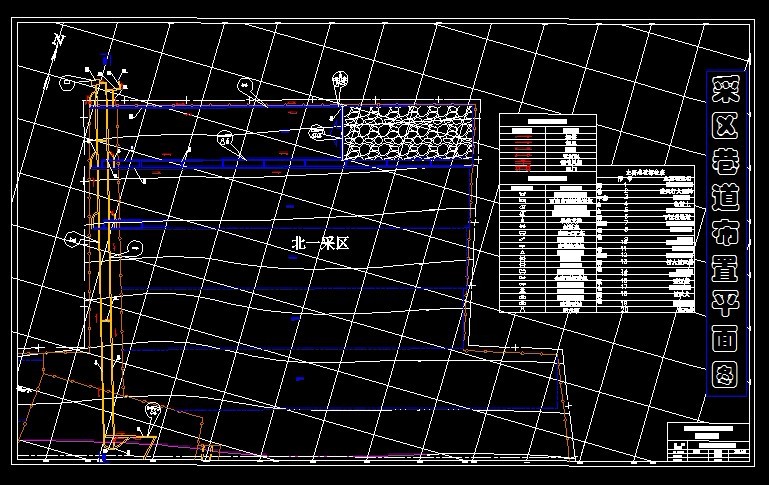
Task: Select the yellow vertical main roadway line
Action: tap(104, 265)
